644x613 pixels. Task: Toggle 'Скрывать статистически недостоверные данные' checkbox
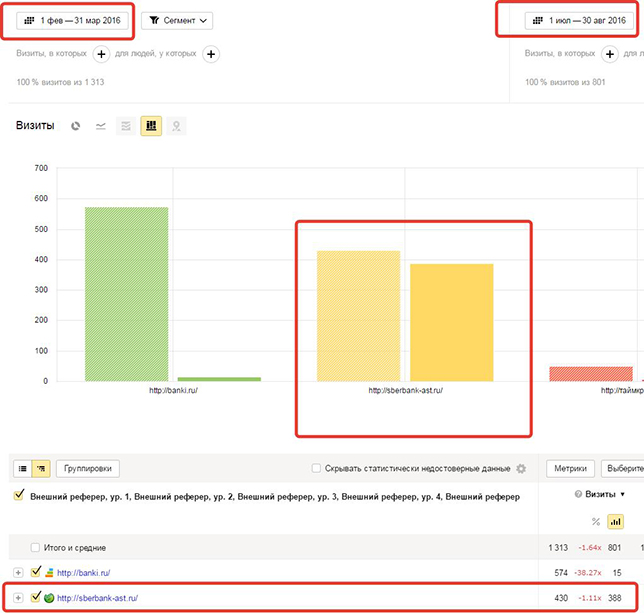pos(316,468)
